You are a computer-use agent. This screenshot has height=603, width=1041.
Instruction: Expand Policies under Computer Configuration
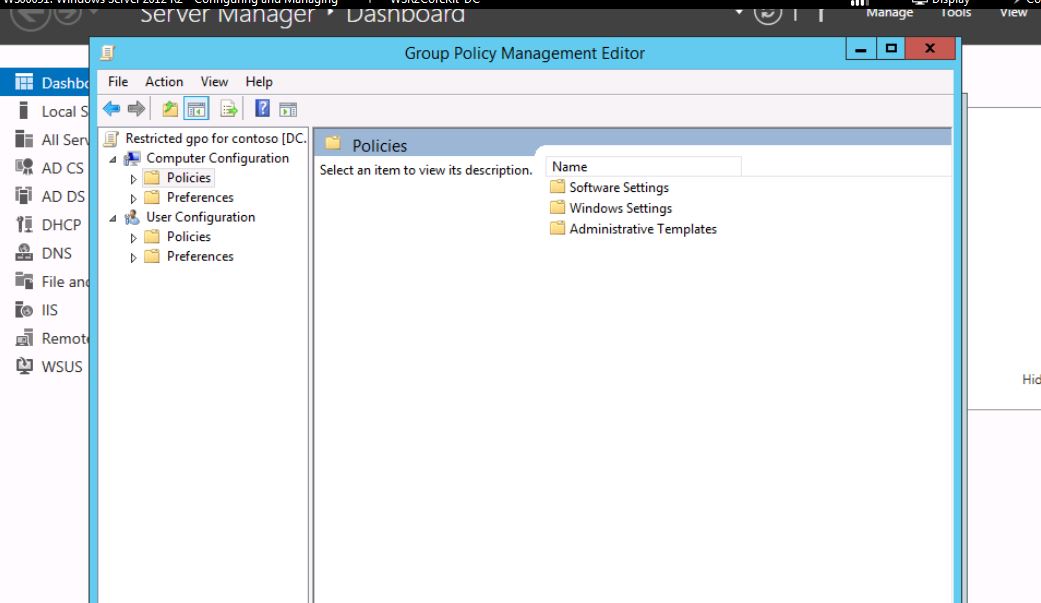(x=134, y=179)
